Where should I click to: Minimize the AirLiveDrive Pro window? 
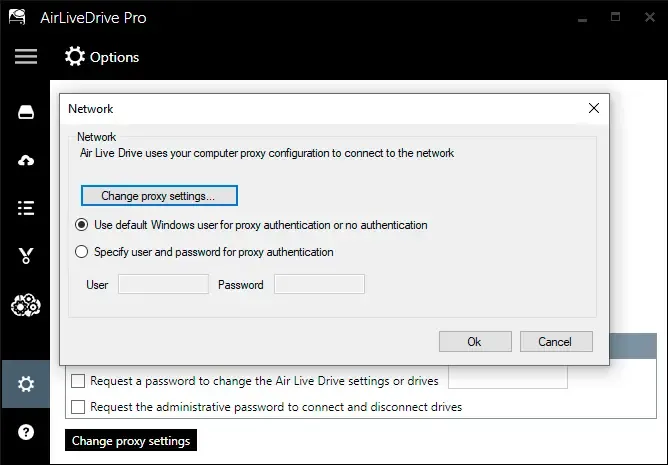click(x=582, y=18)
